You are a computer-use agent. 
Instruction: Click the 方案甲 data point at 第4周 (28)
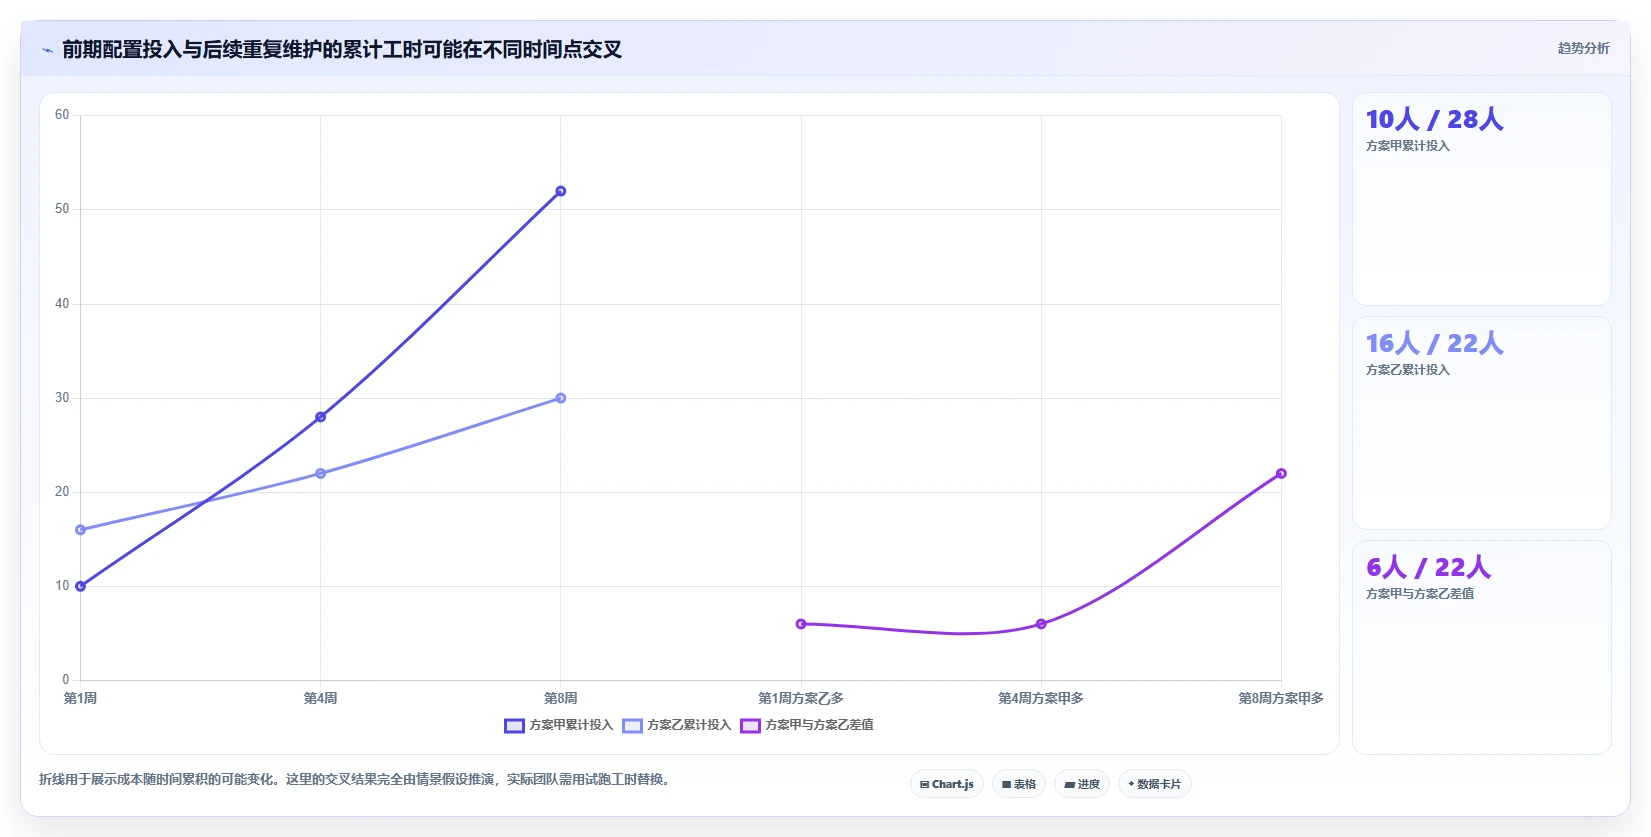tap(321, 417)
